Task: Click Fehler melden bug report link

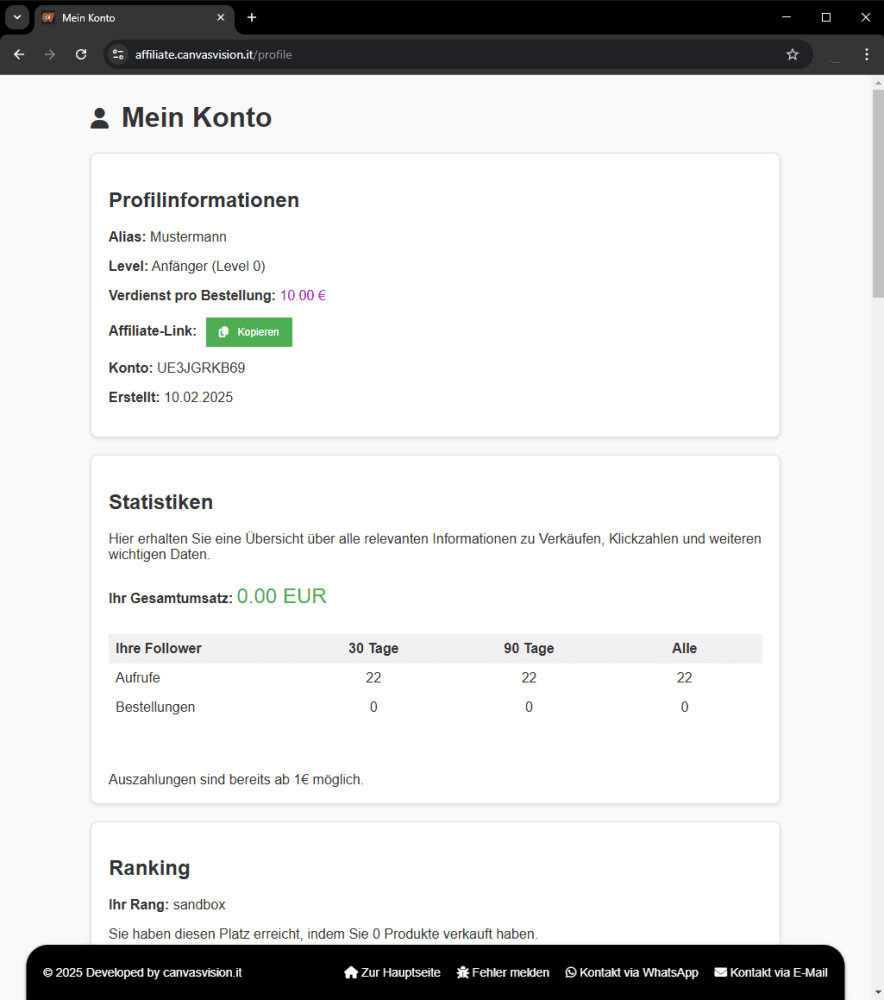Action: click(503, 972)
